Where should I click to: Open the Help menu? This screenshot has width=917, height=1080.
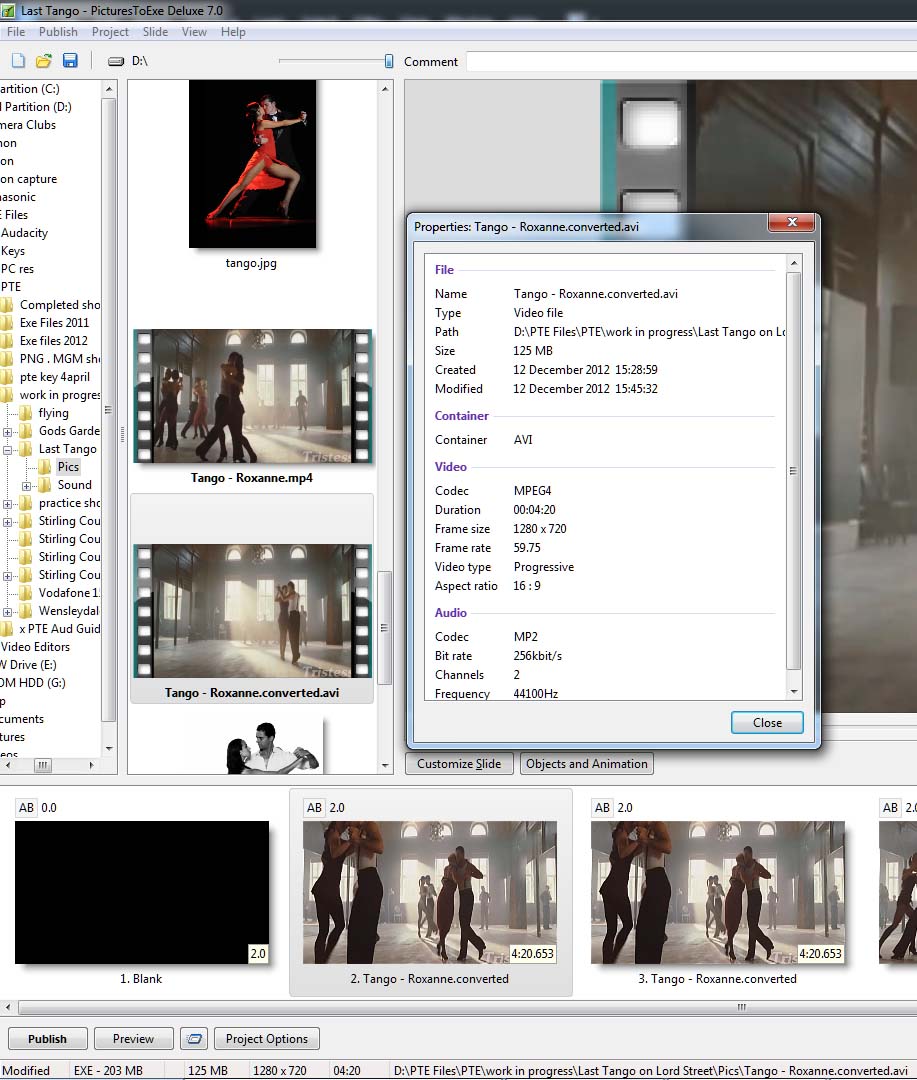233,32
